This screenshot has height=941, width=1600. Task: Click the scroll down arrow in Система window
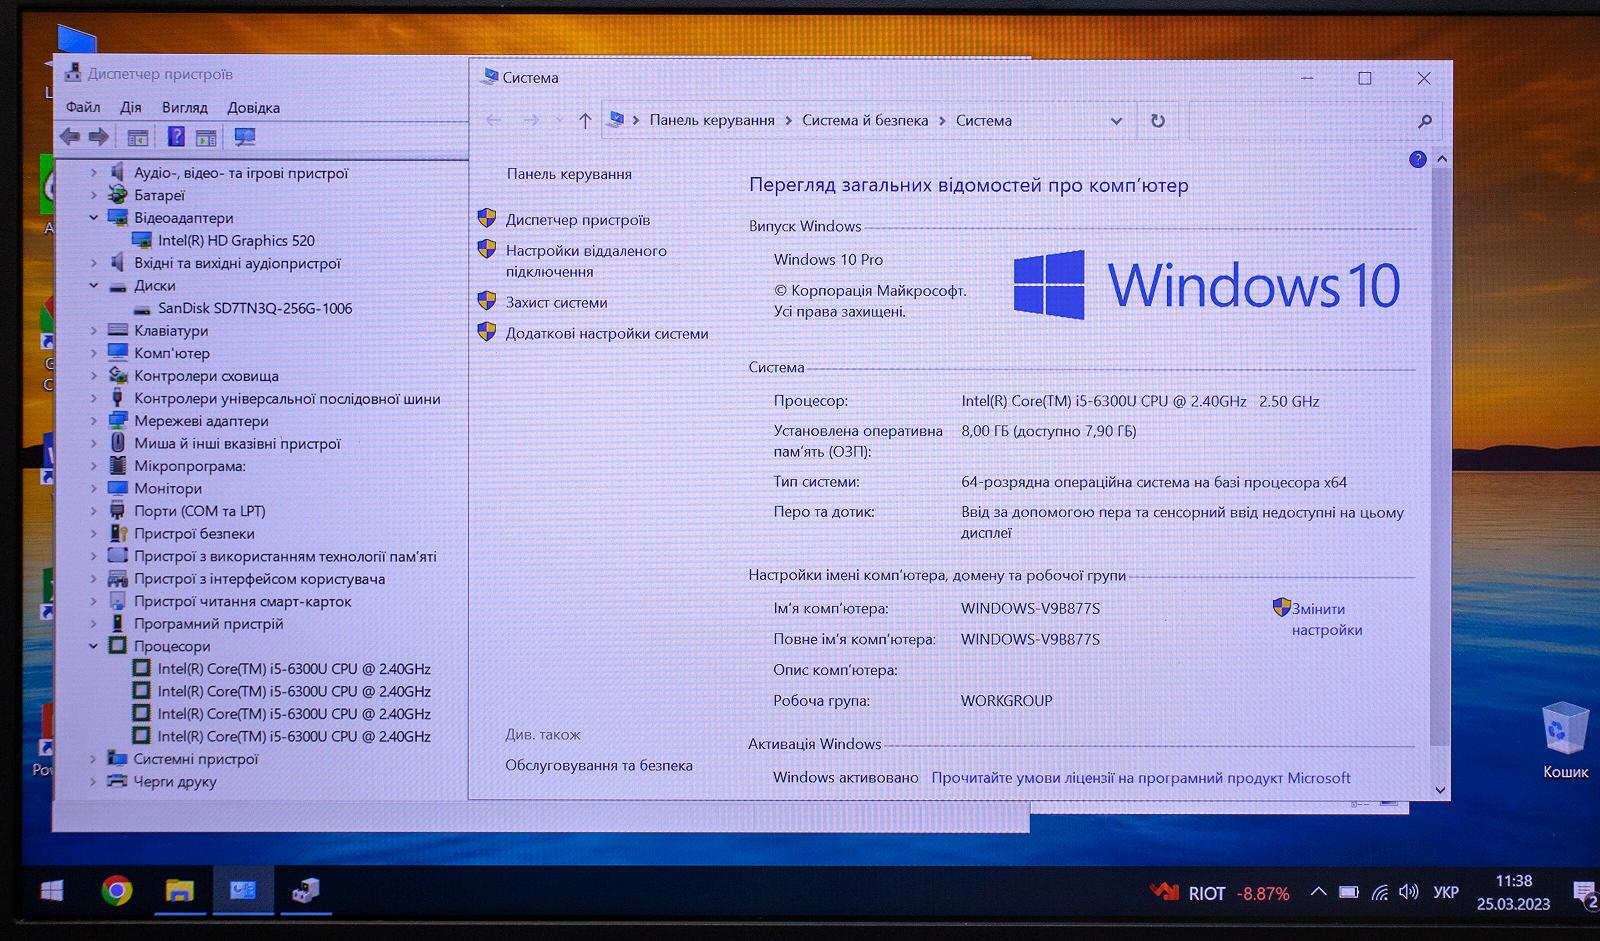pos(1441,790)
